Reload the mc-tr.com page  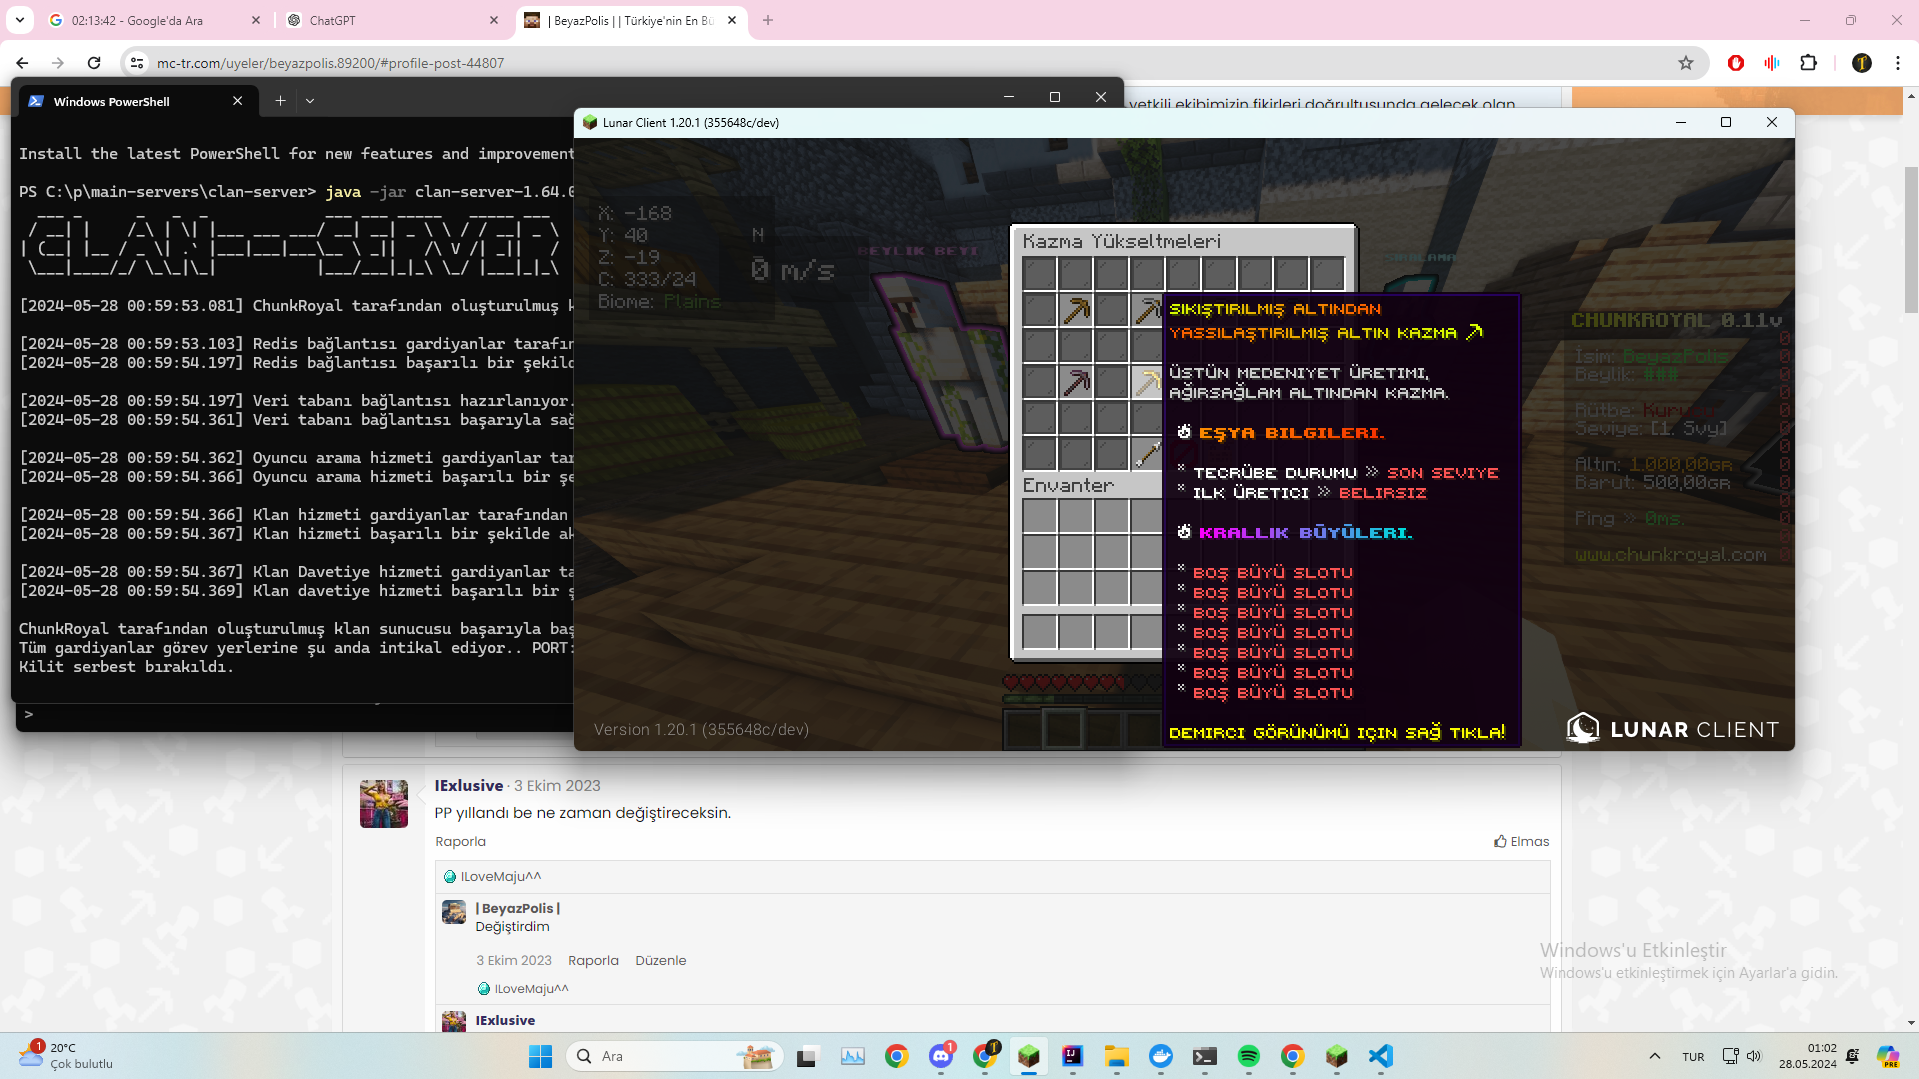pos(94,63)
